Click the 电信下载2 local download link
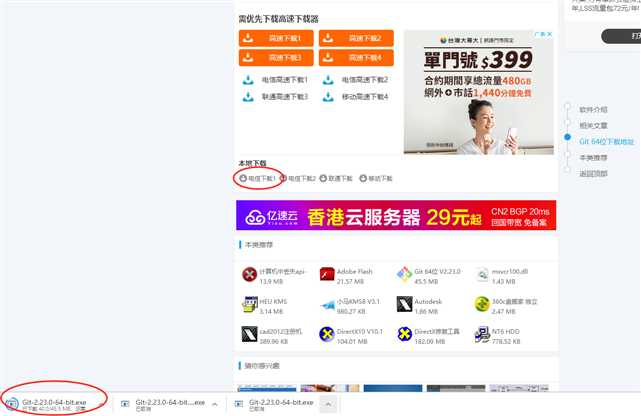 pos(298,178)
